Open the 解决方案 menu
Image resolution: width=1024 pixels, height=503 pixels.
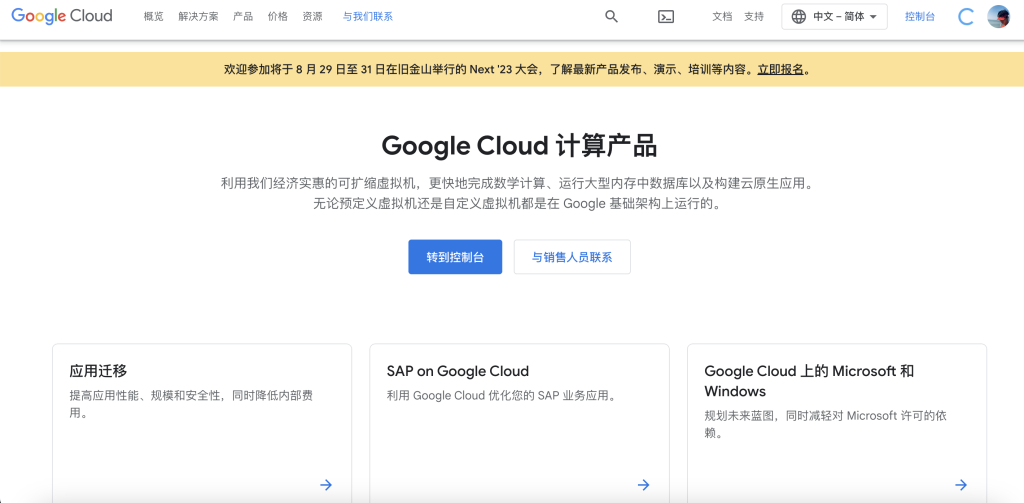coord(199,17)
